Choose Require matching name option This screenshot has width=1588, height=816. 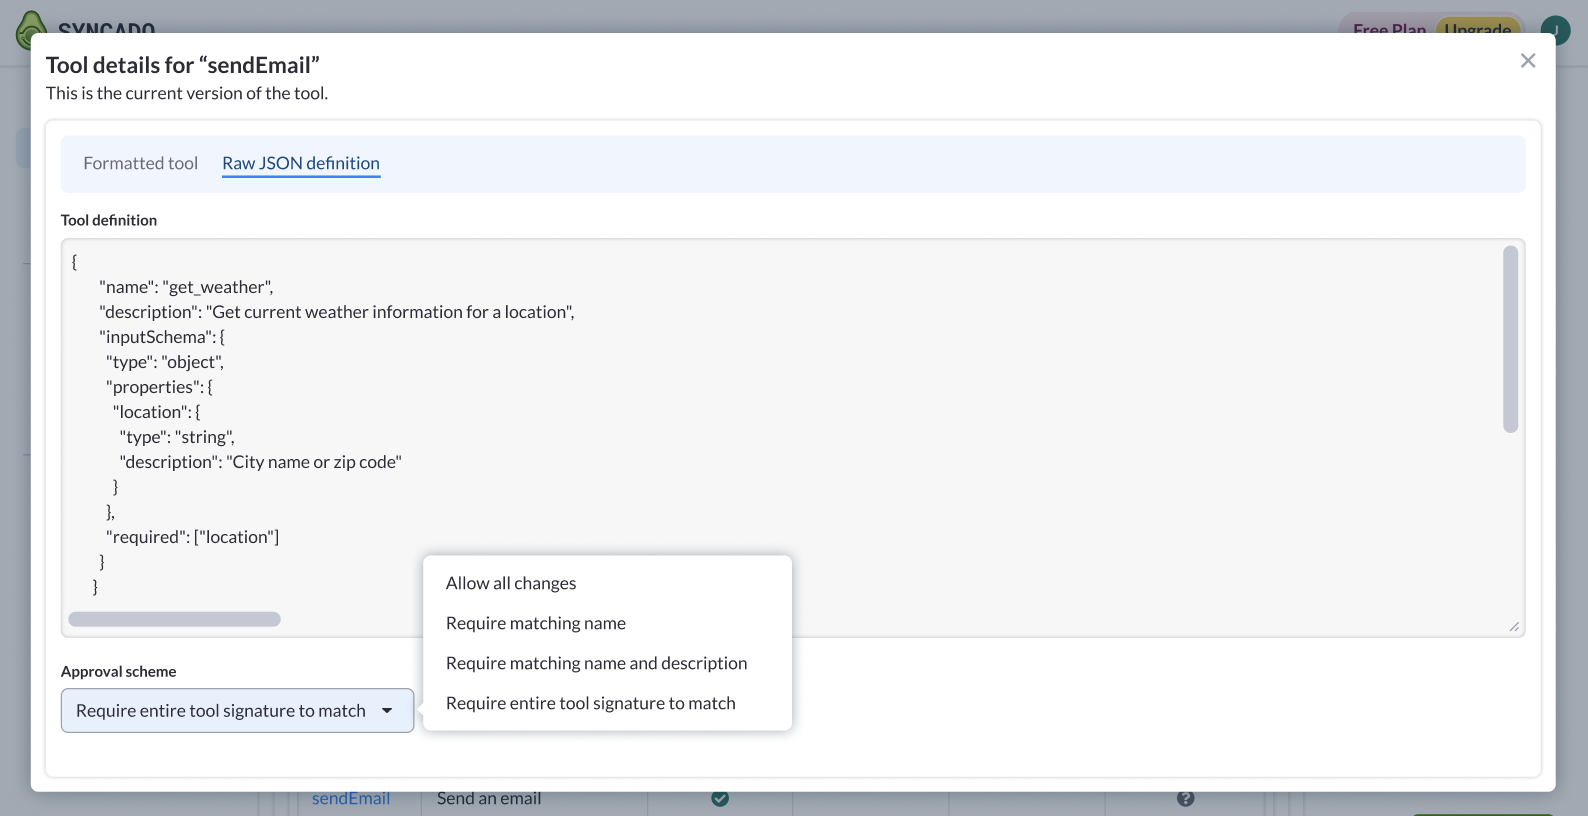[536, 623]
